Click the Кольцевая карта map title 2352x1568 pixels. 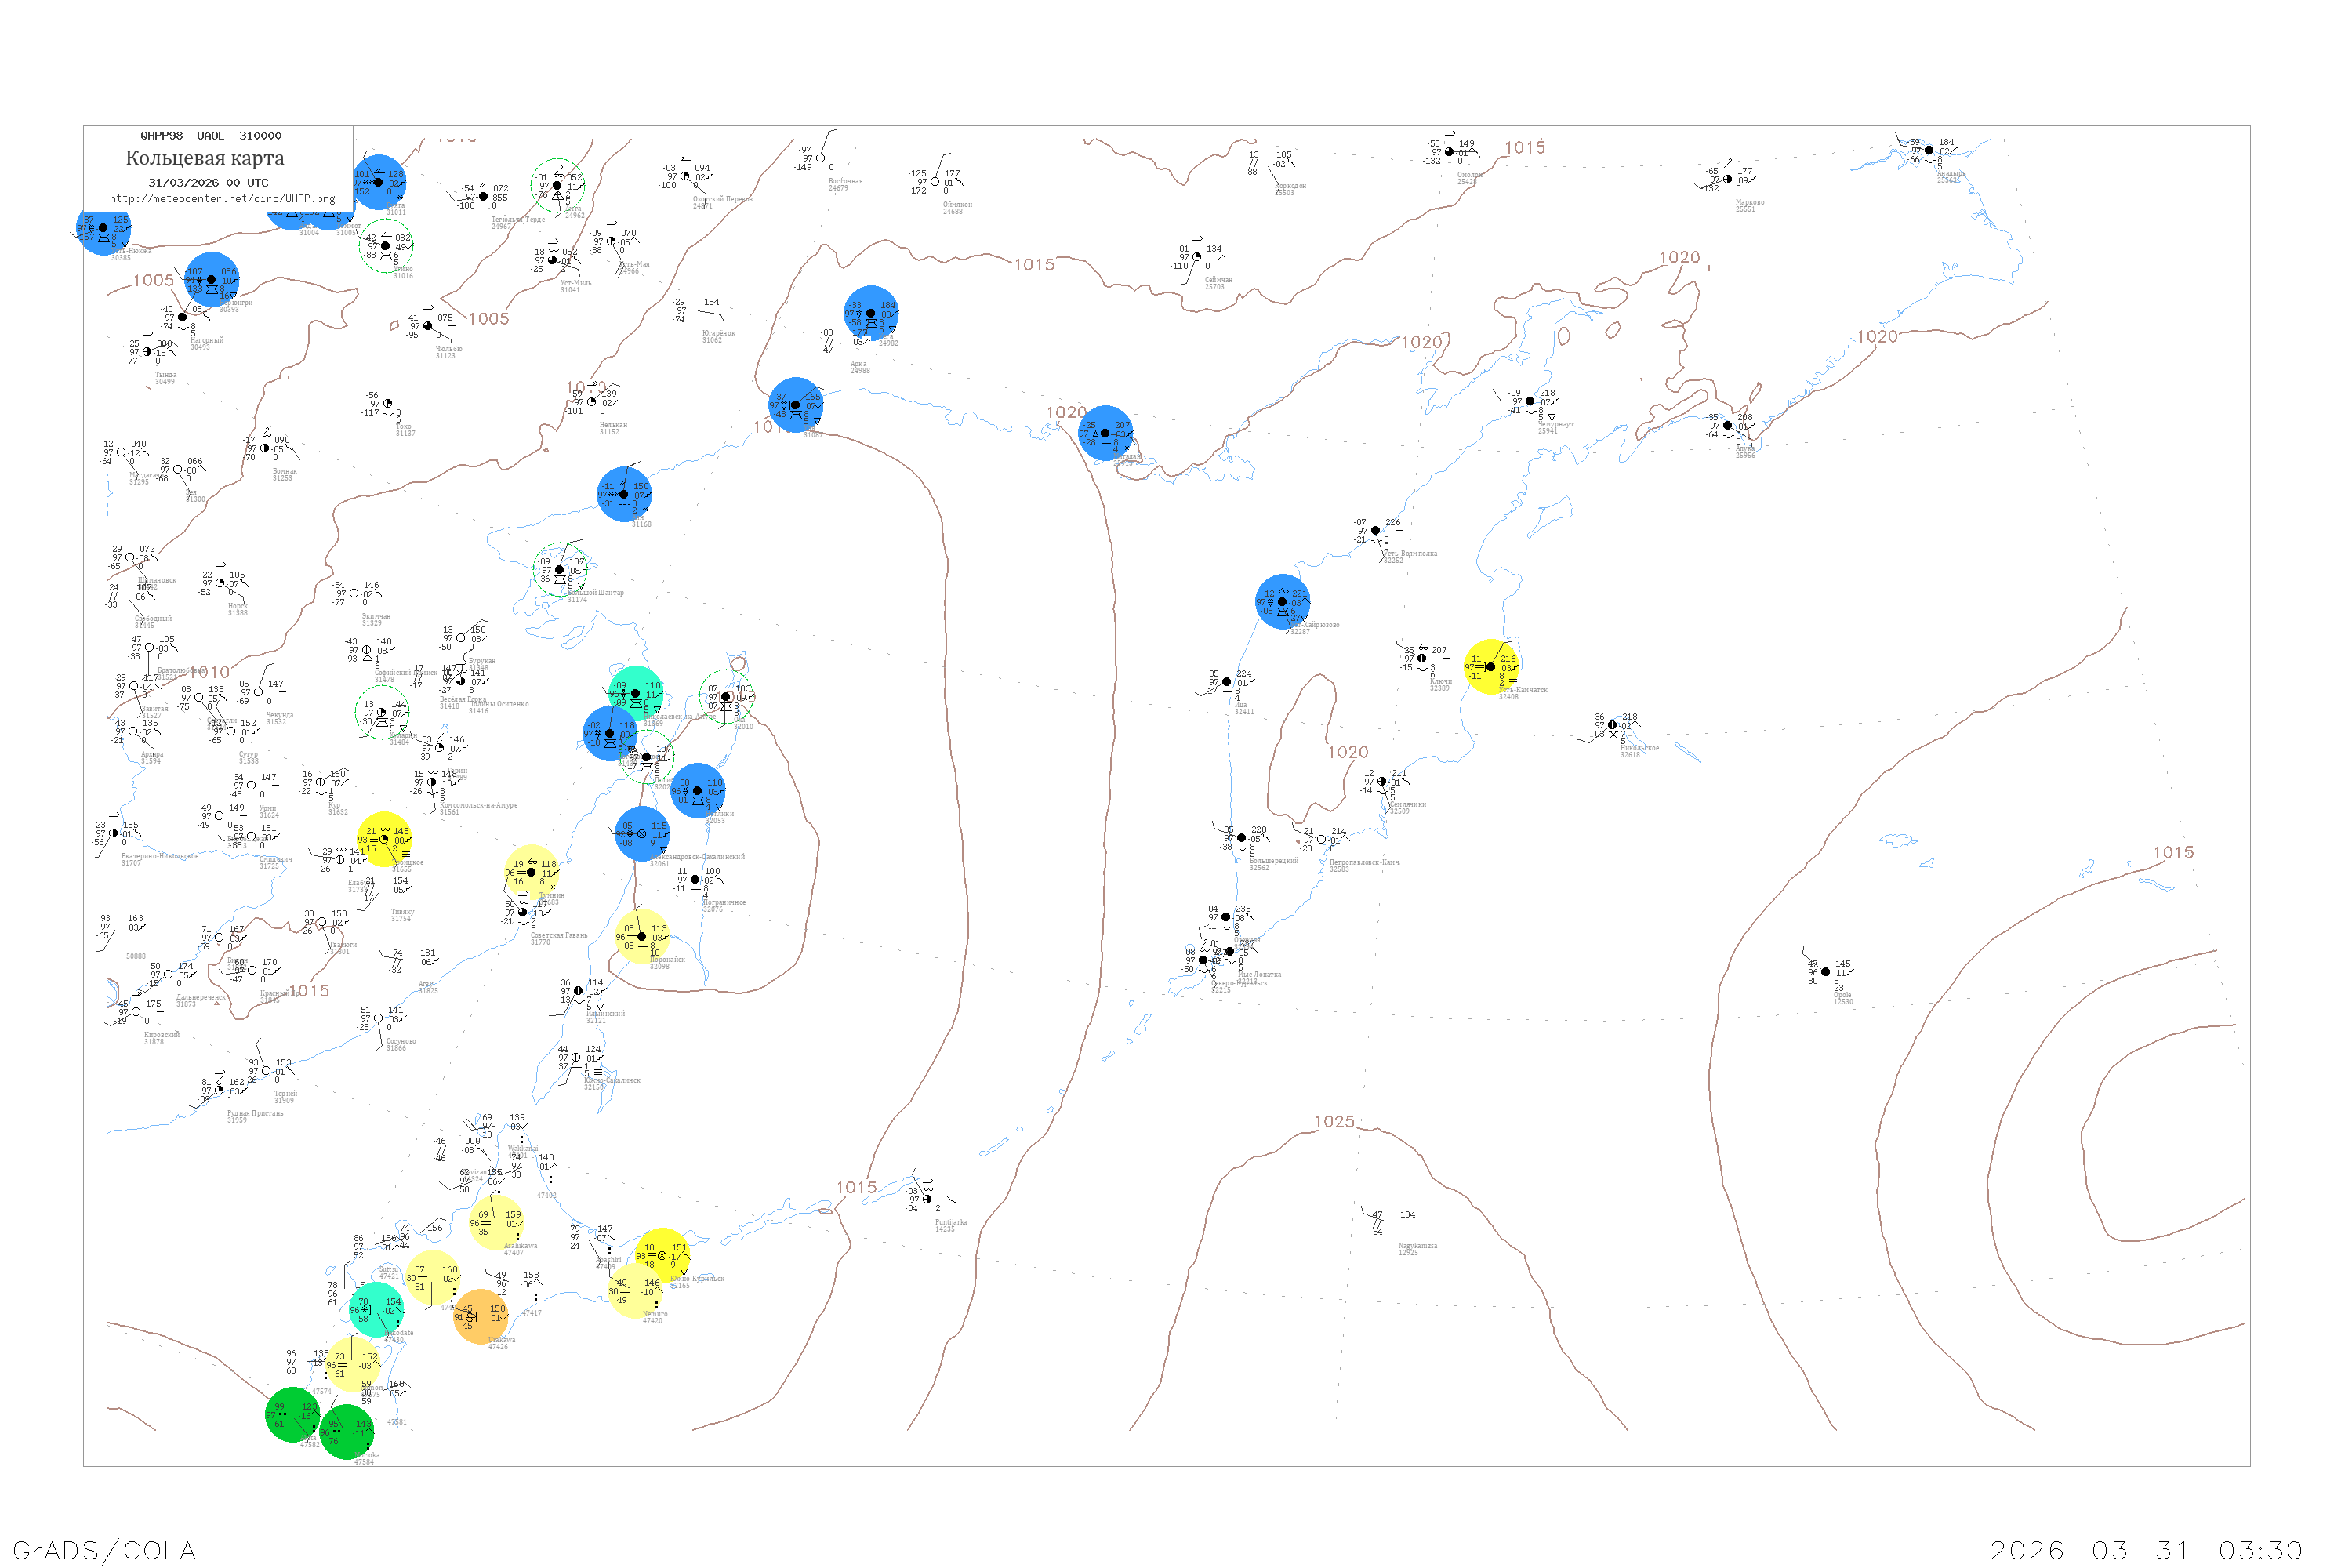pos(205,158)
